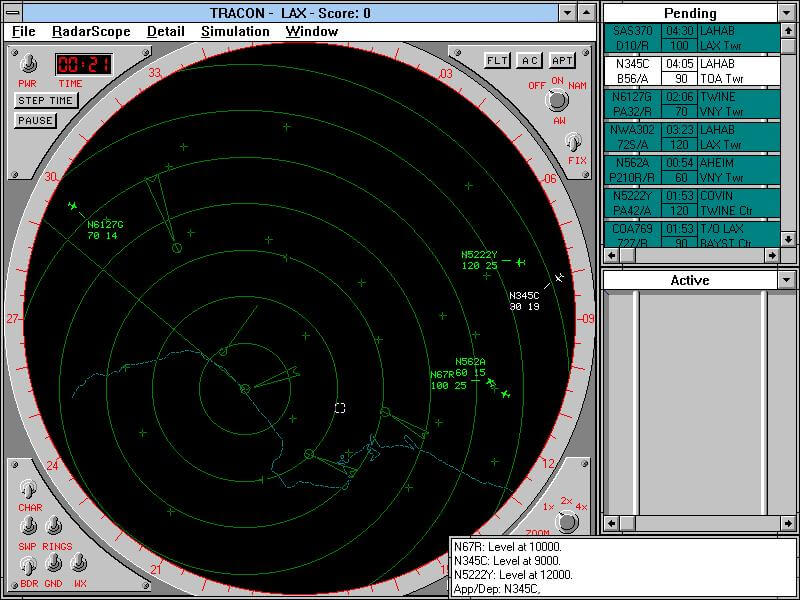800x600 pixels.
Task: Flip the PWR power toggle switch
Action: (x=29, y=63)
